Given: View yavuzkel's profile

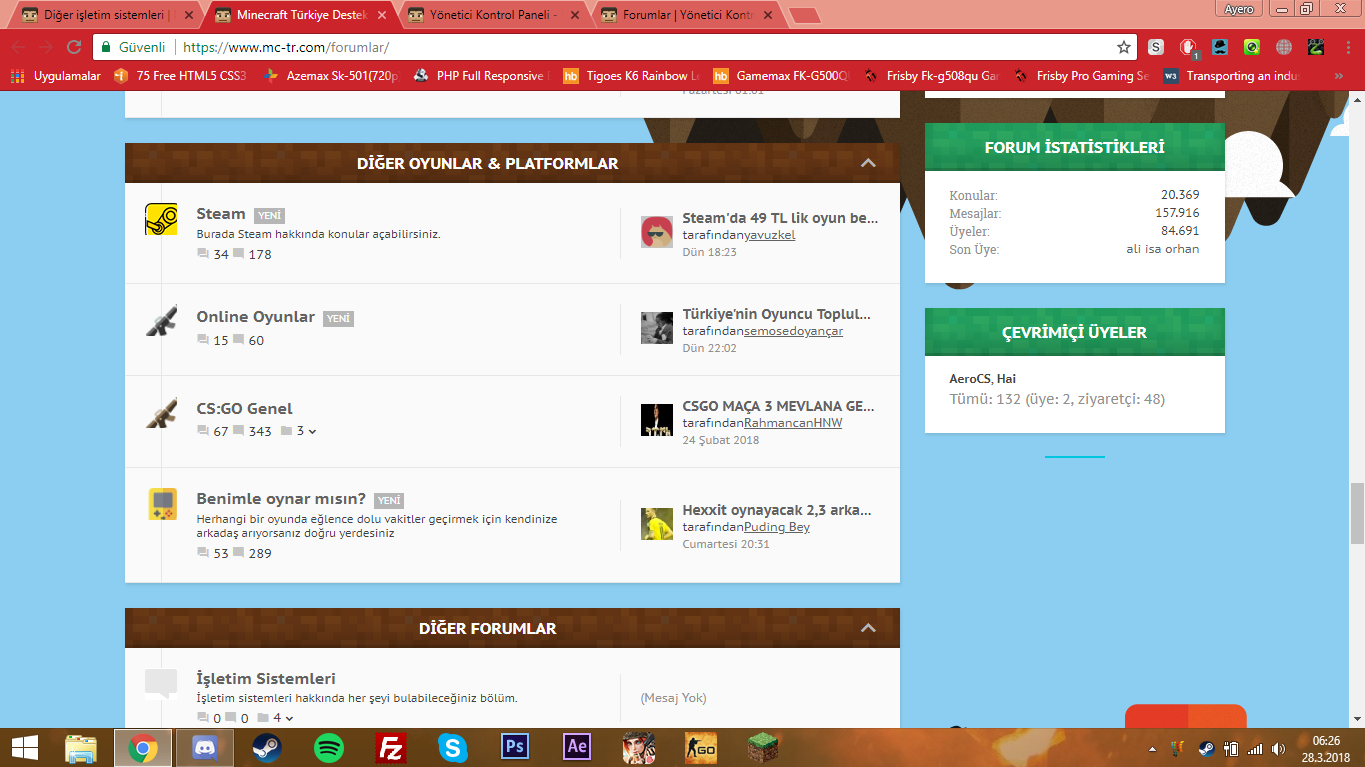Looking at the screenshot, I should [771, 235].
